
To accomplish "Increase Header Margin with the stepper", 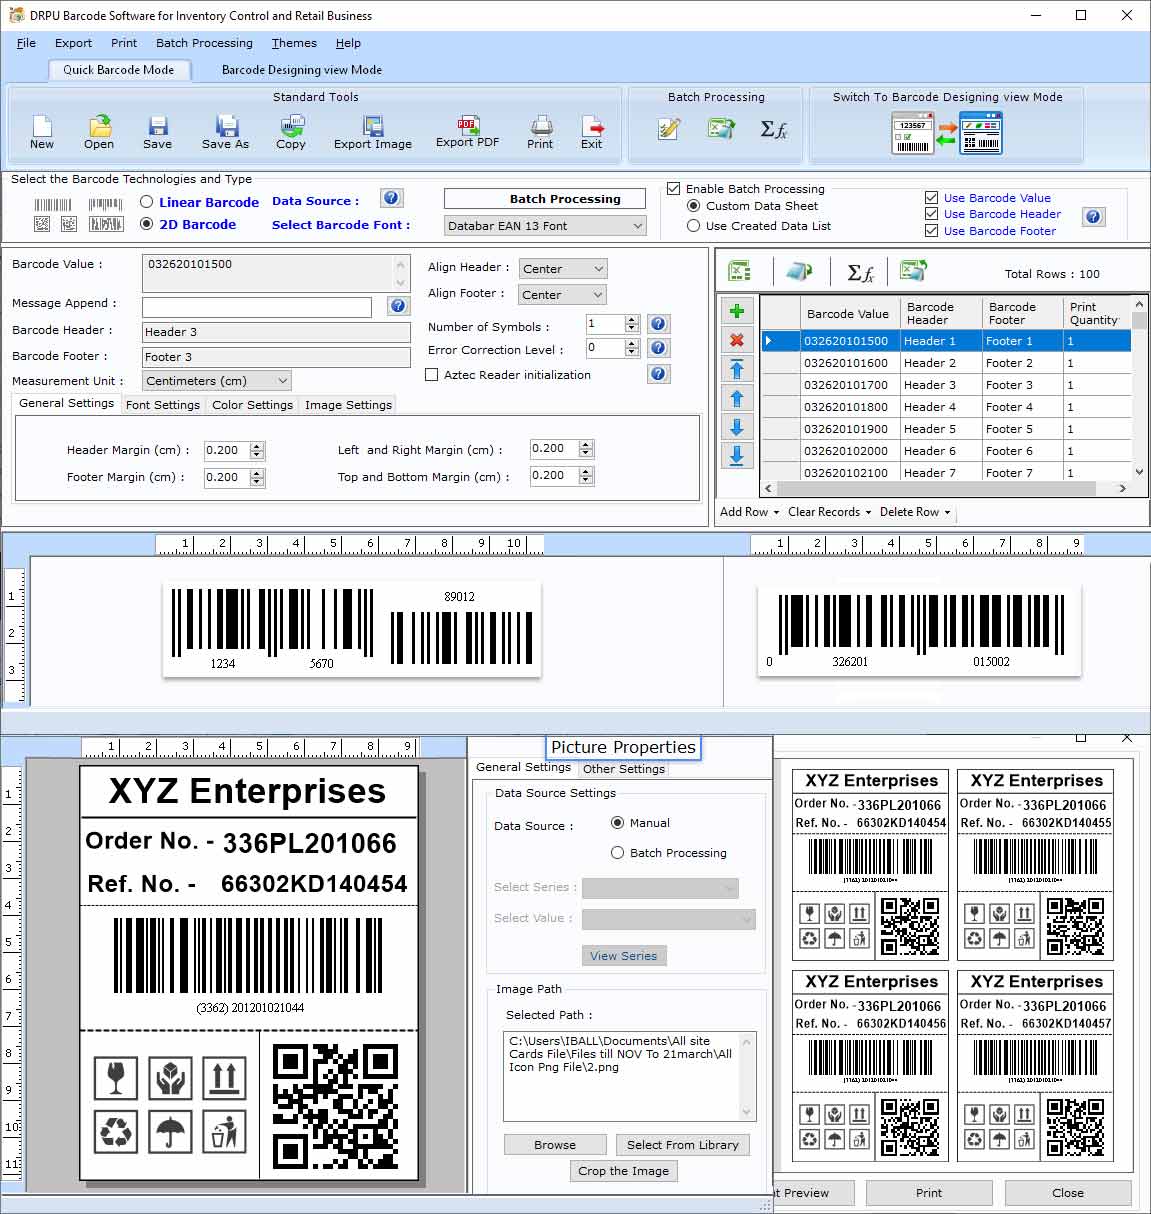I will pyautogui.click(x=258, y=446).
